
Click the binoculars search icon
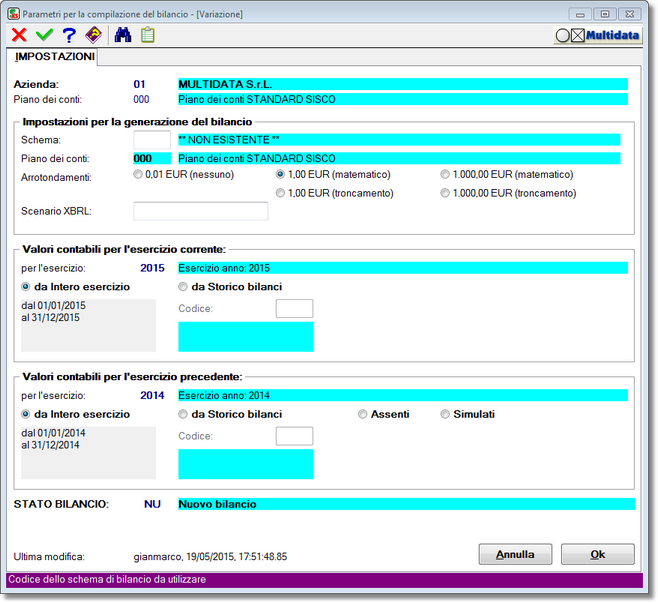pos(123,35)
